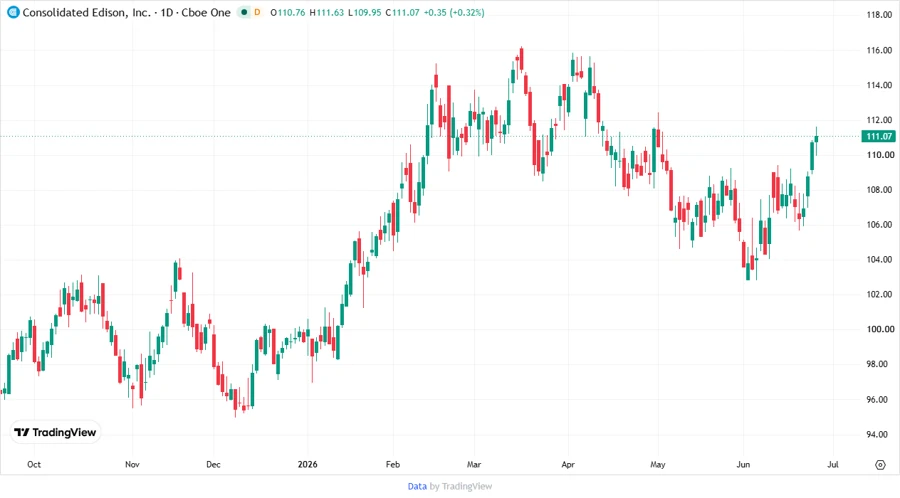Click the 102.00 price axis label

tap(879, 294)
